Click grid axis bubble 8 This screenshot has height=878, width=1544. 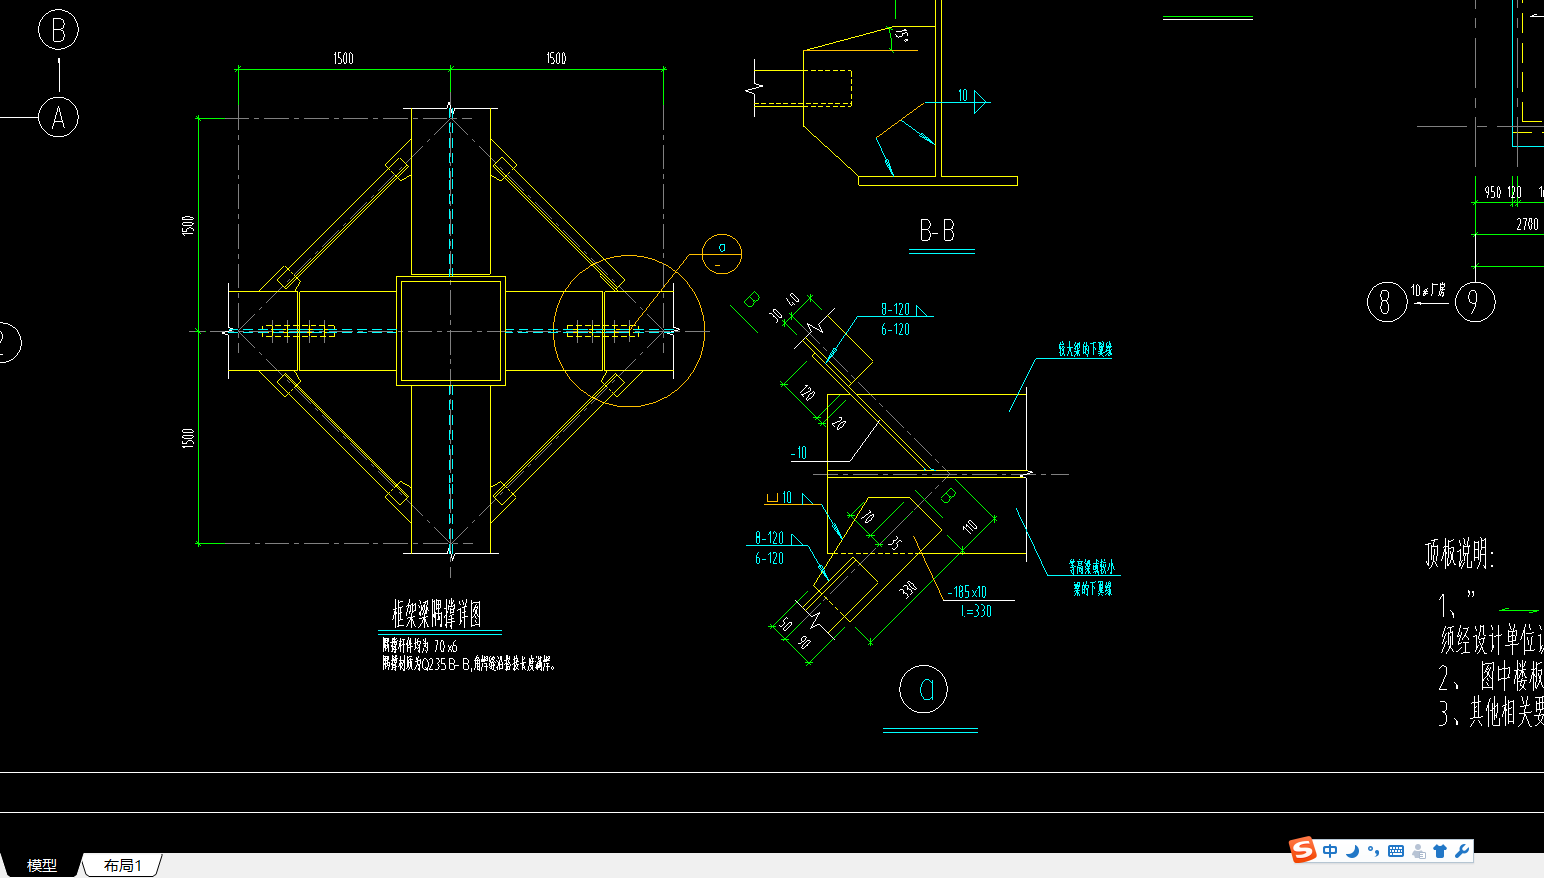[x=1386, y=301]
